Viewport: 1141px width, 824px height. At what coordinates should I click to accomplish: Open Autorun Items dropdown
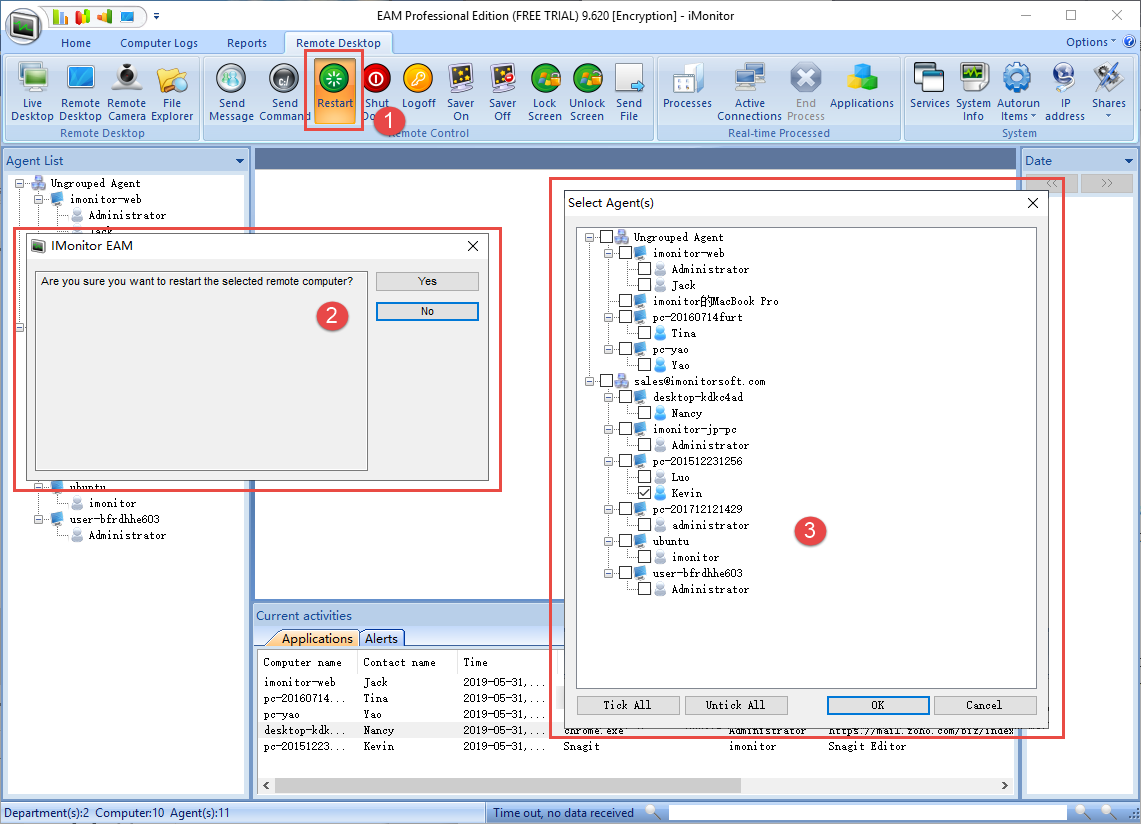pyautogui.click(x=1018, y=92)
